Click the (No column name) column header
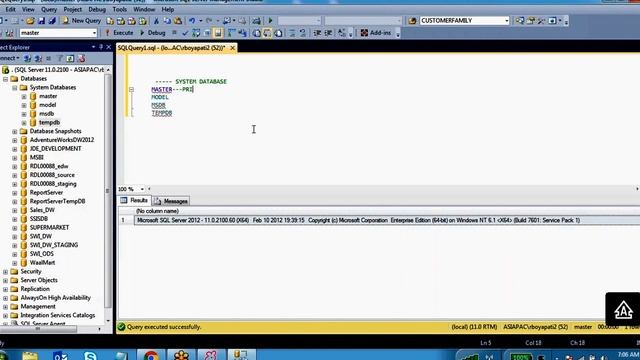640x360 pixels. pyautogui.click(x=158, y=211)
